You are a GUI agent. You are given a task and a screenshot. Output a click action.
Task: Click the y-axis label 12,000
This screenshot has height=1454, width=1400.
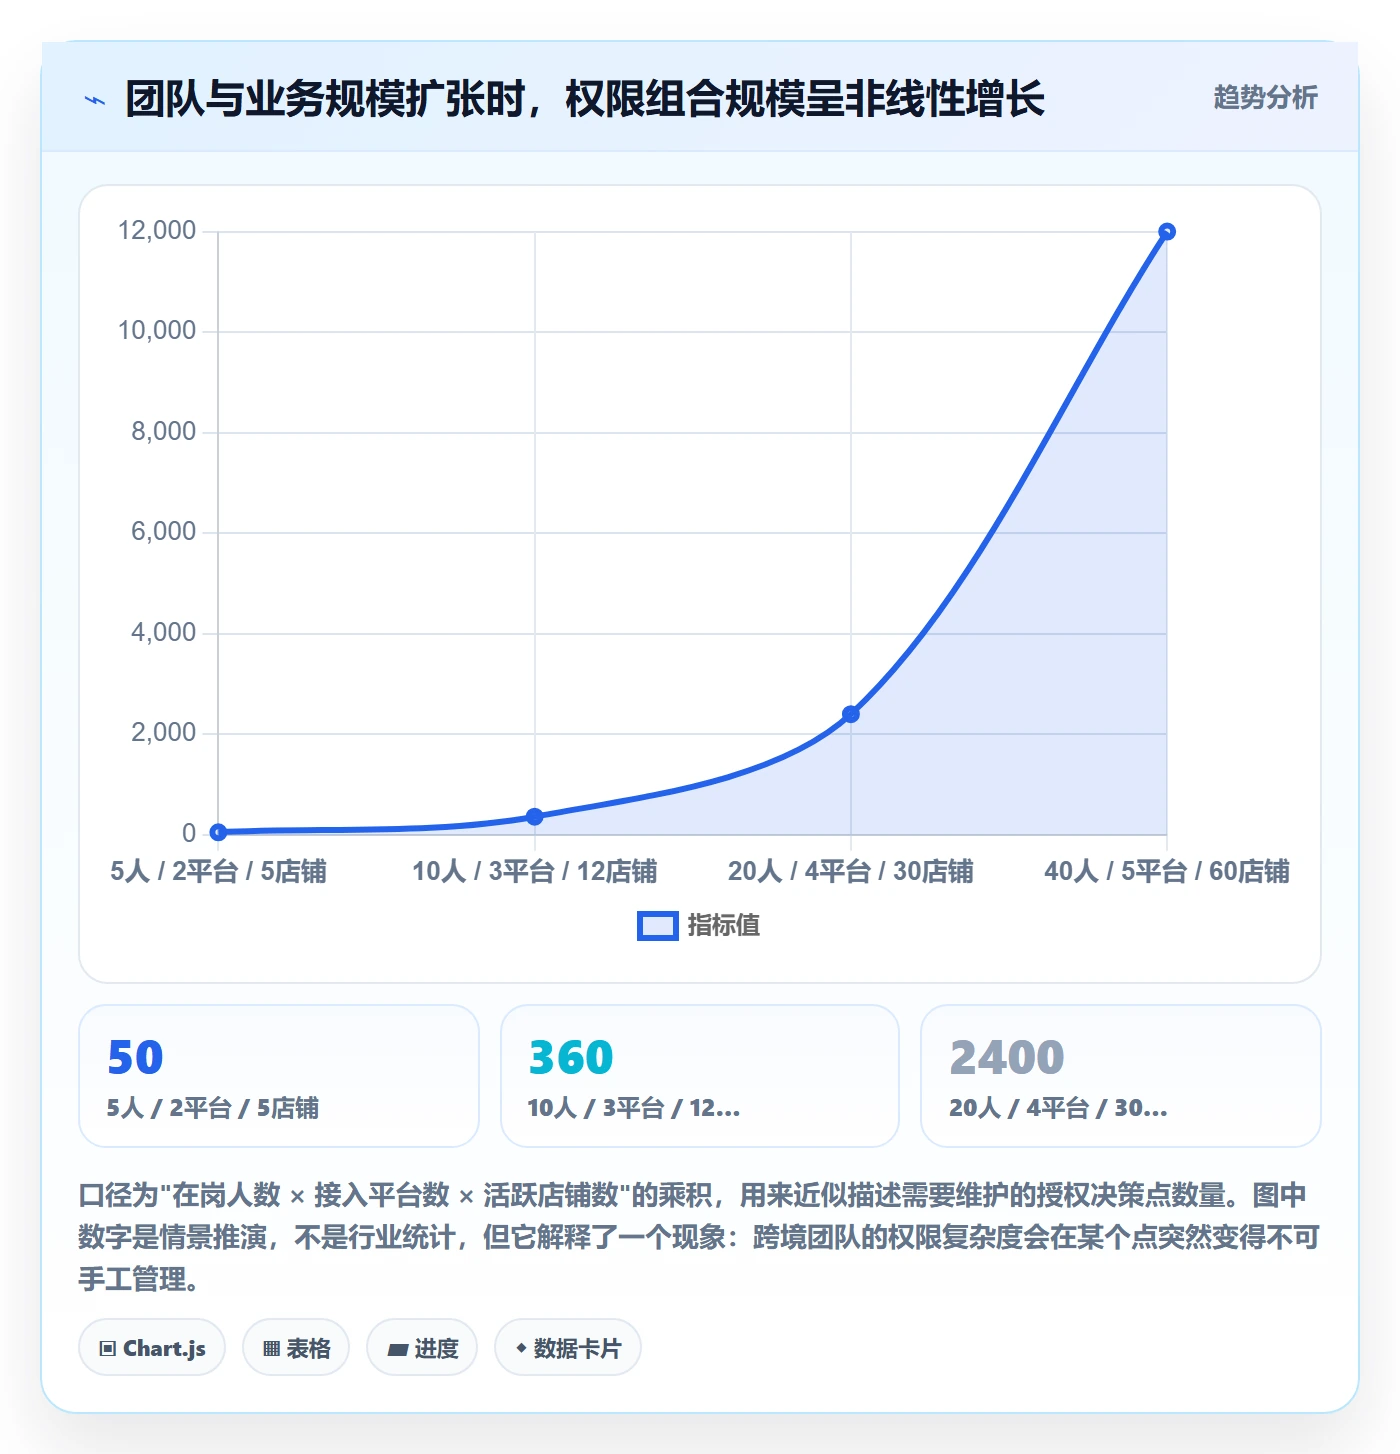coord(157,231)
